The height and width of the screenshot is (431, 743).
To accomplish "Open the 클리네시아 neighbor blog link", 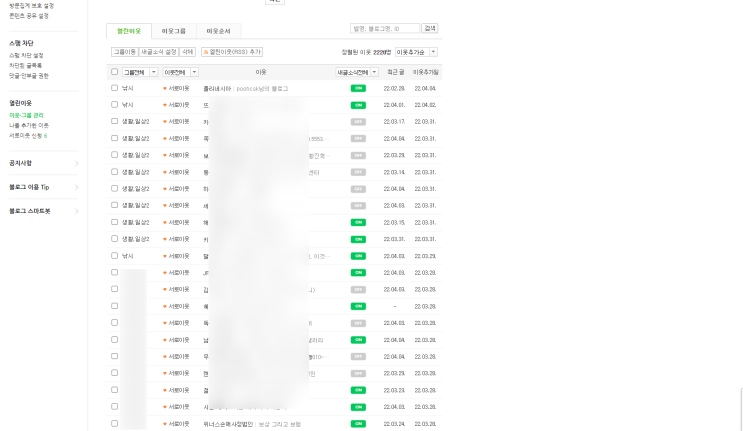I will click(217, 89).
